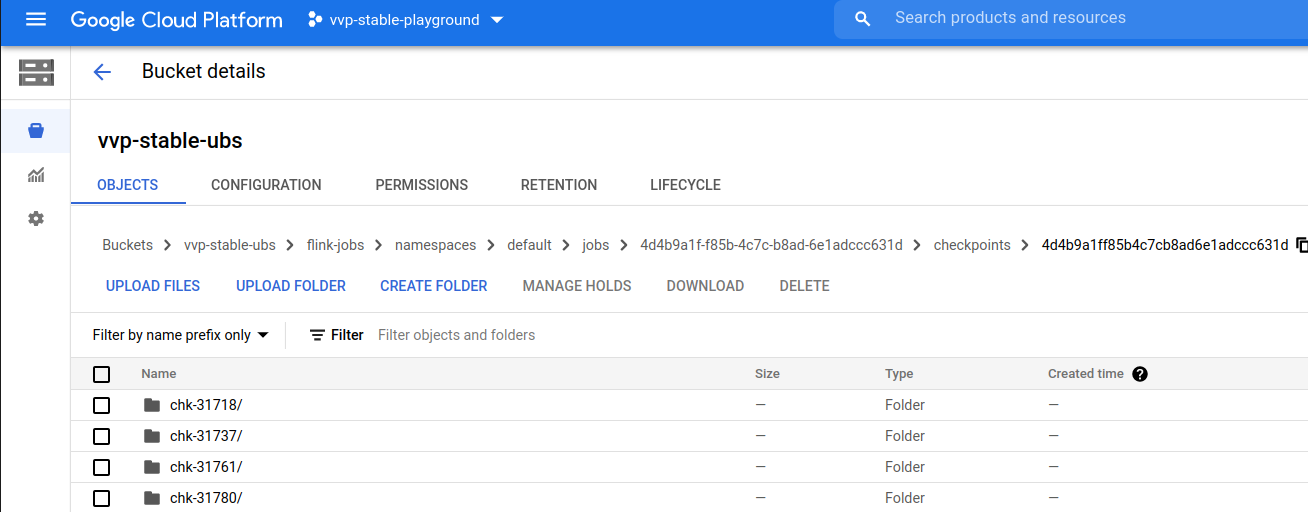Toggle the select-all checkbox in header

[x=101, y=374]
